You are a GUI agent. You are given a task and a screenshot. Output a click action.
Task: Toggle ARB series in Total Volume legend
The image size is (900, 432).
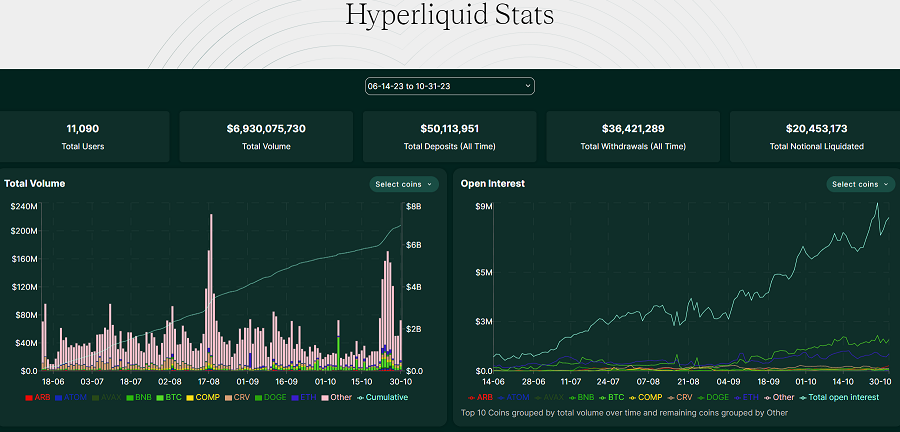pyautogui.click(x=38, y=397)
